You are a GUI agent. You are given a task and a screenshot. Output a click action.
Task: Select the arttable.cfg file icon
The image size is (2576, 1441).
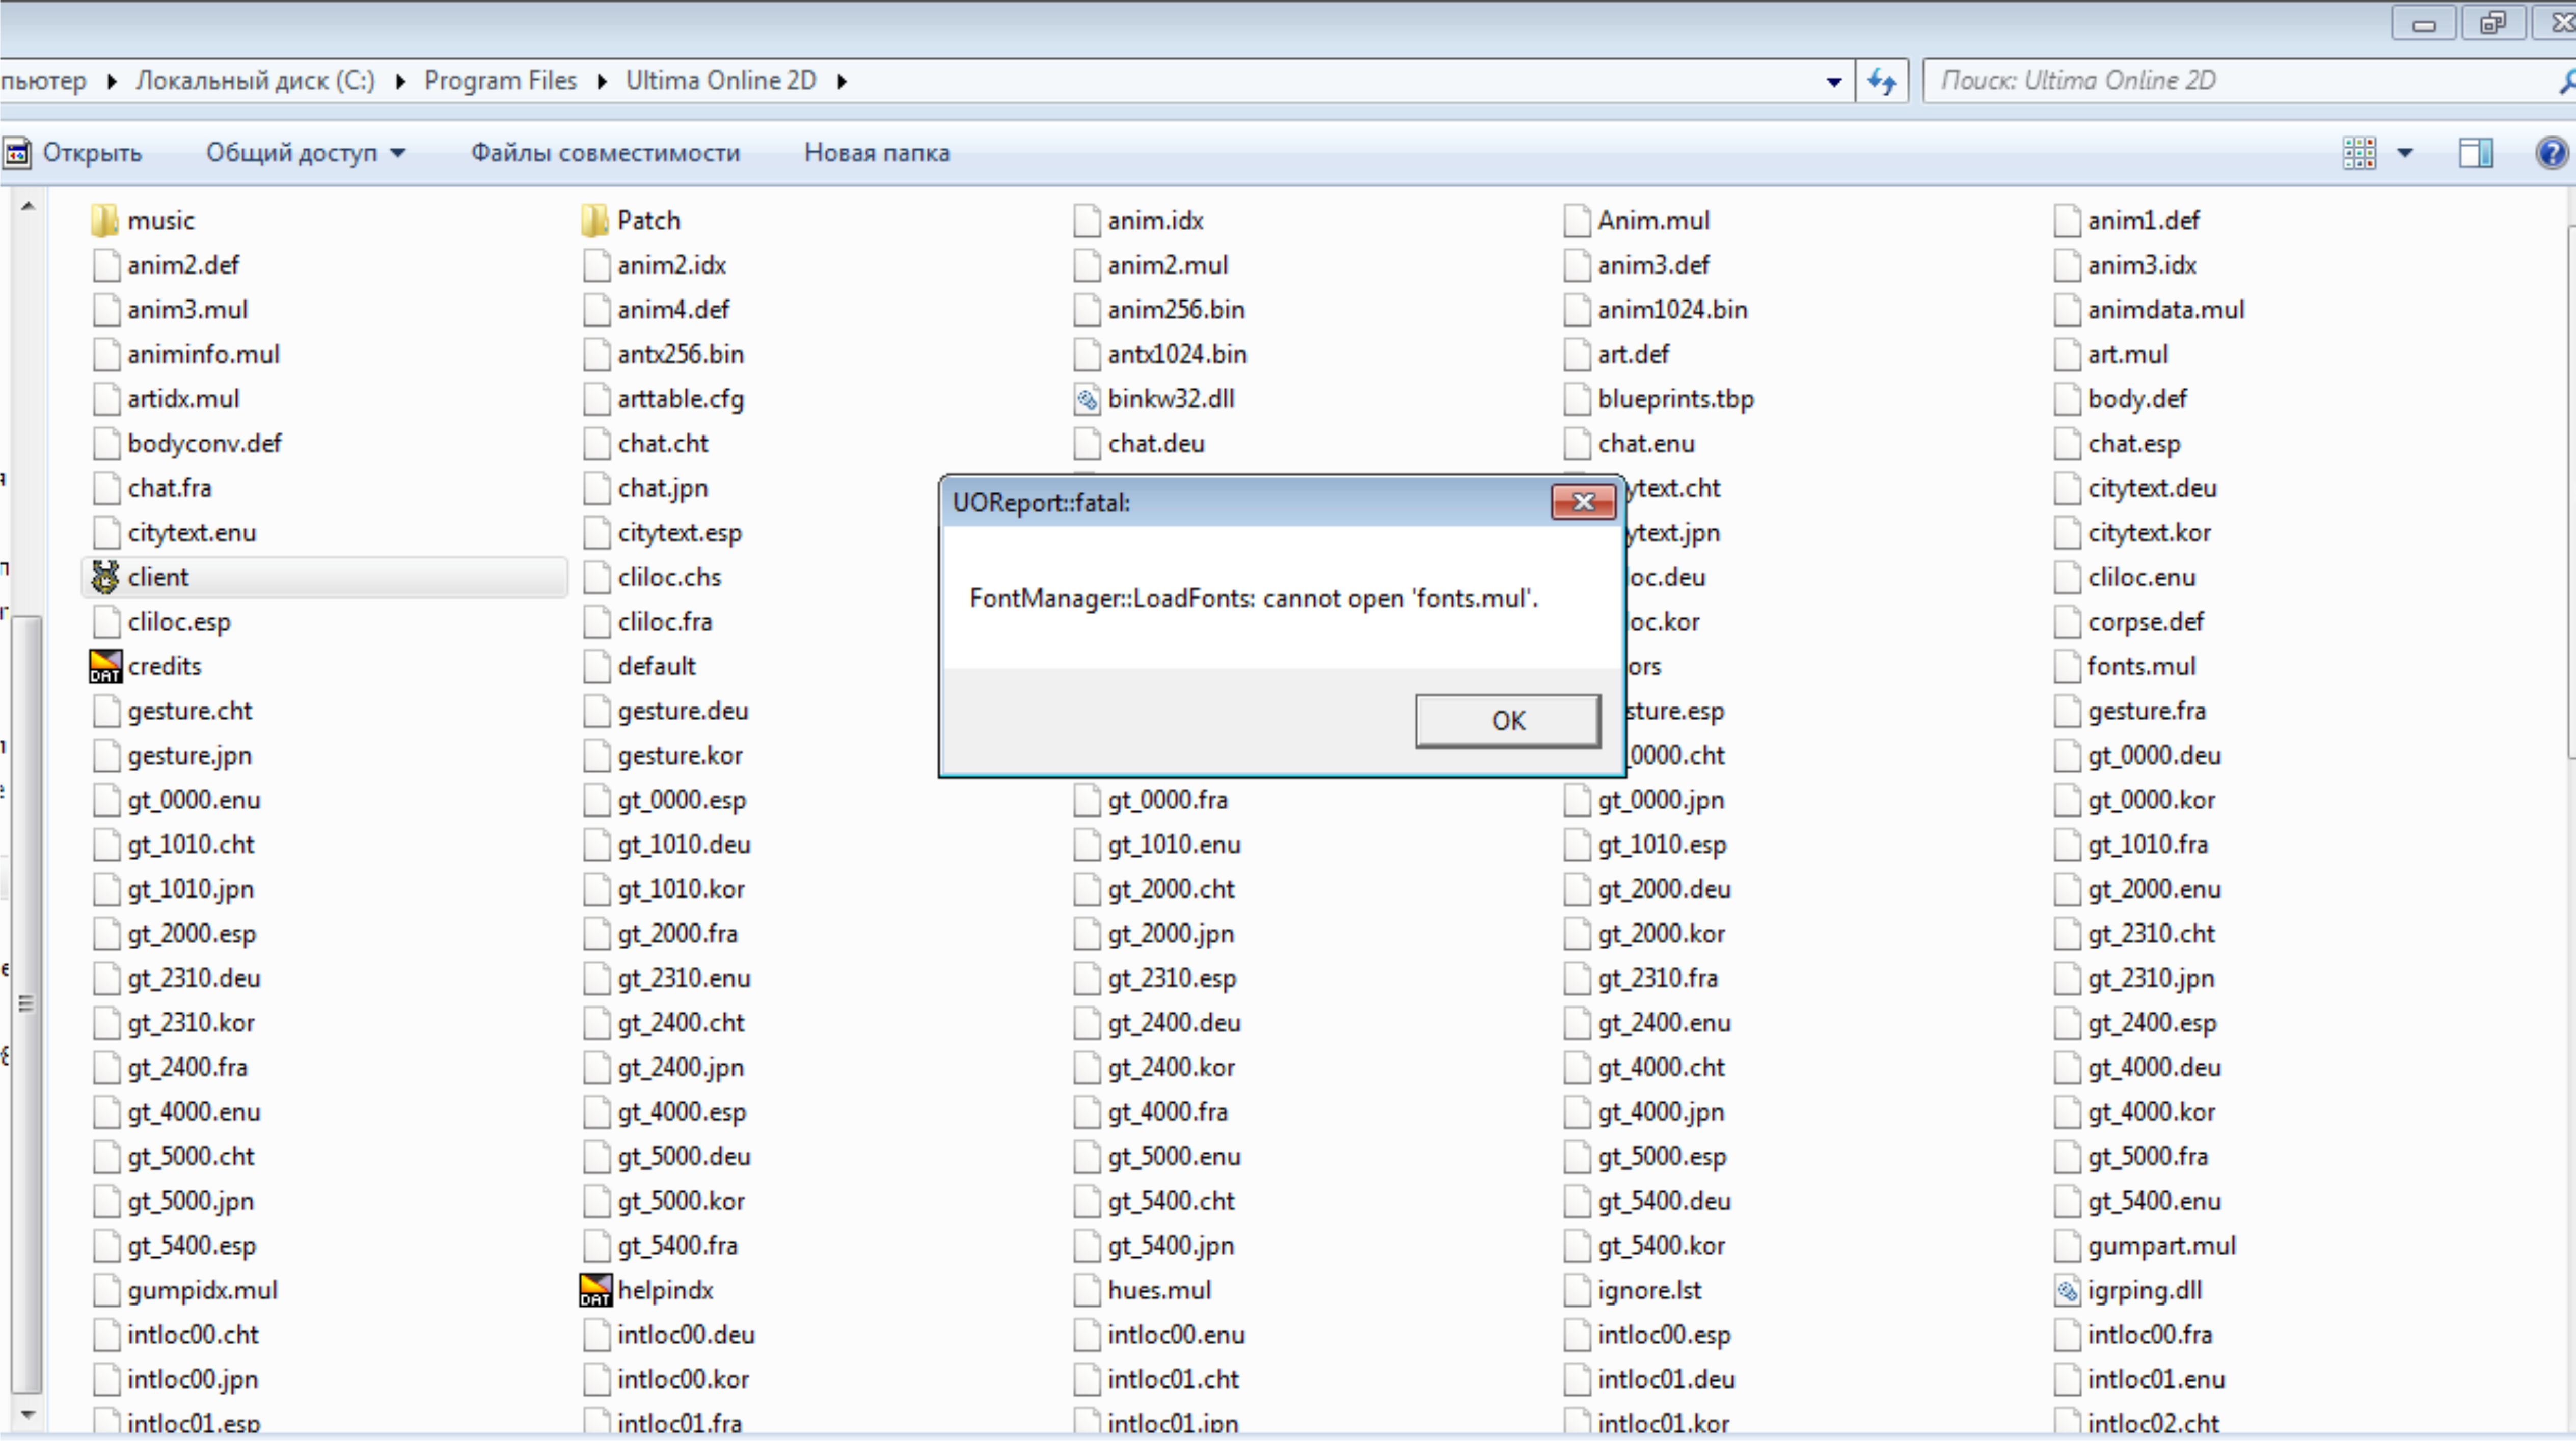coord(596,399)
